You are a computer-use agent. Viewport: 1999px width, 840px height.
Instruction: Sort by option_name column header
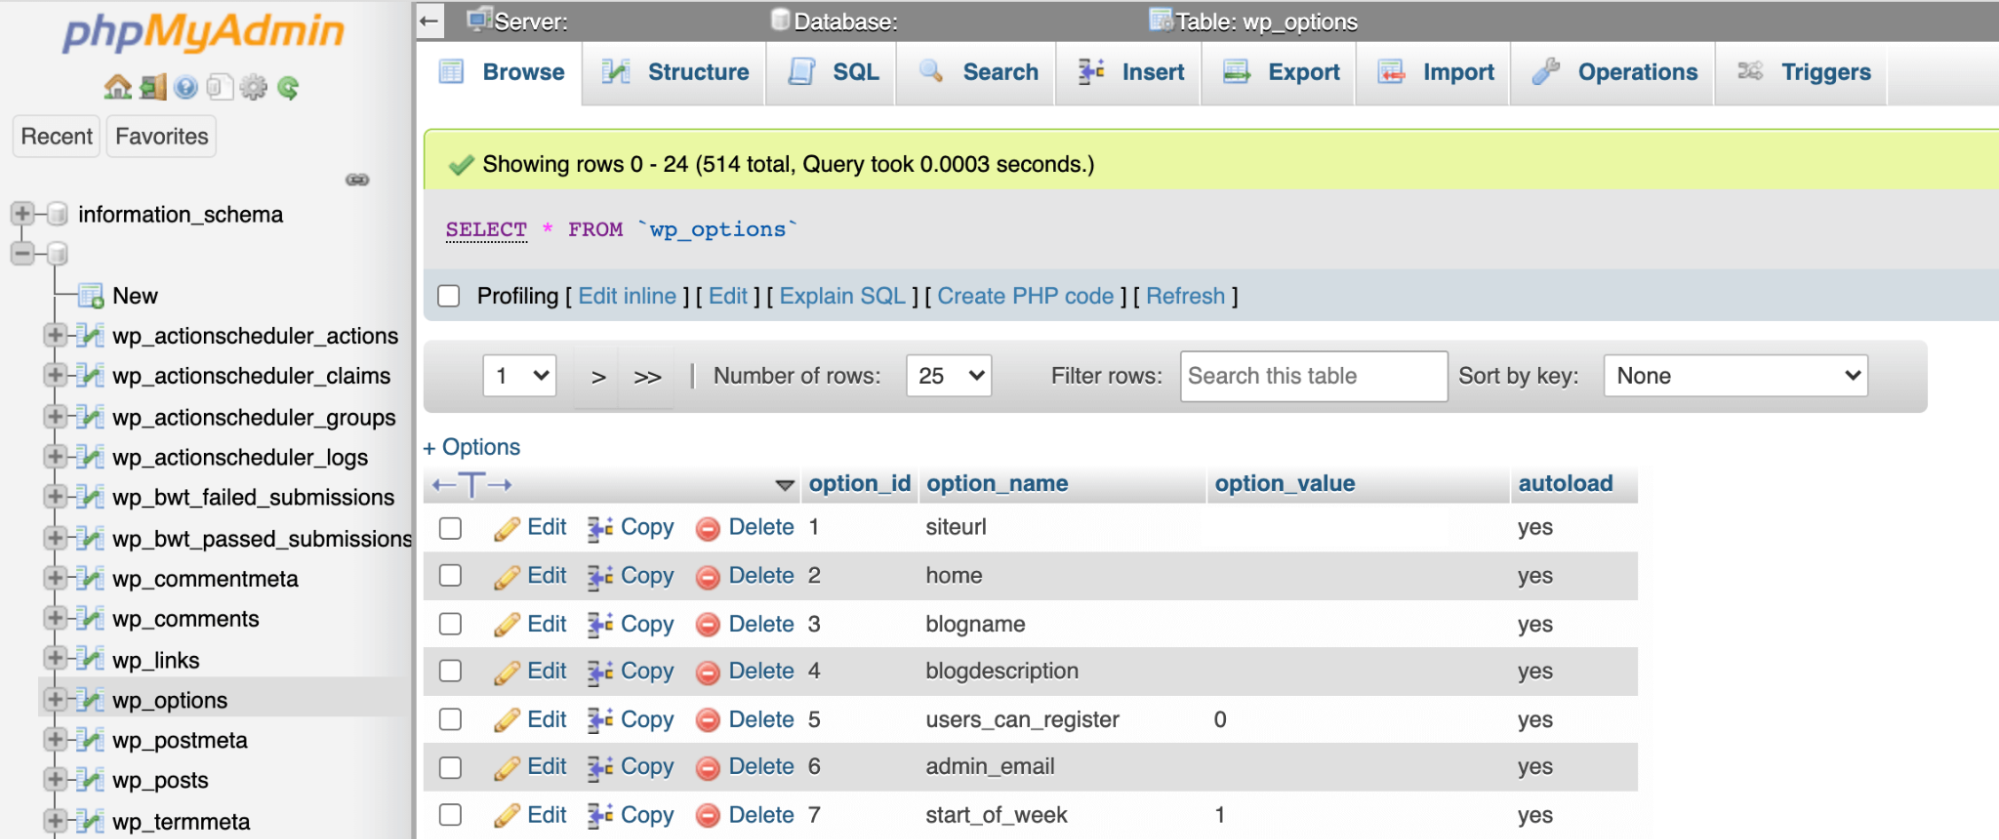(997, 484)
